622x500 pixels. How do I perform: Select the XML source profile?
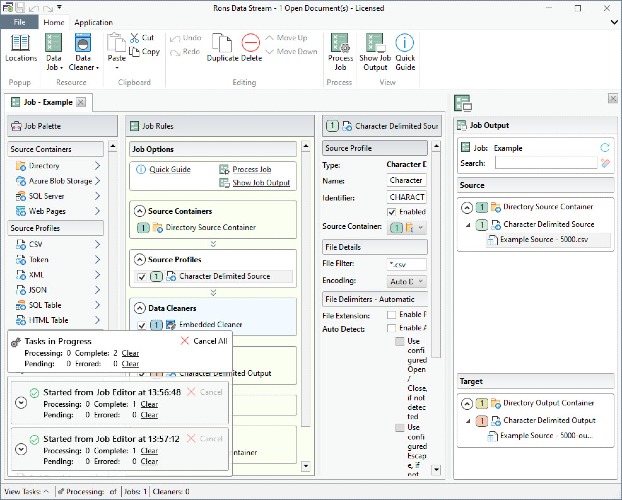58,275
